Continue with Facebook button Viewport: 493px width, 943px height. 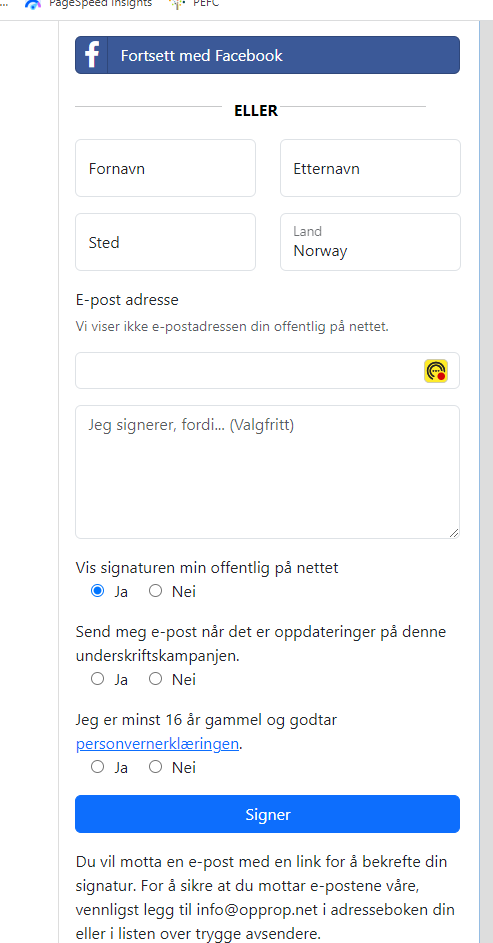(x=268, y=55)
